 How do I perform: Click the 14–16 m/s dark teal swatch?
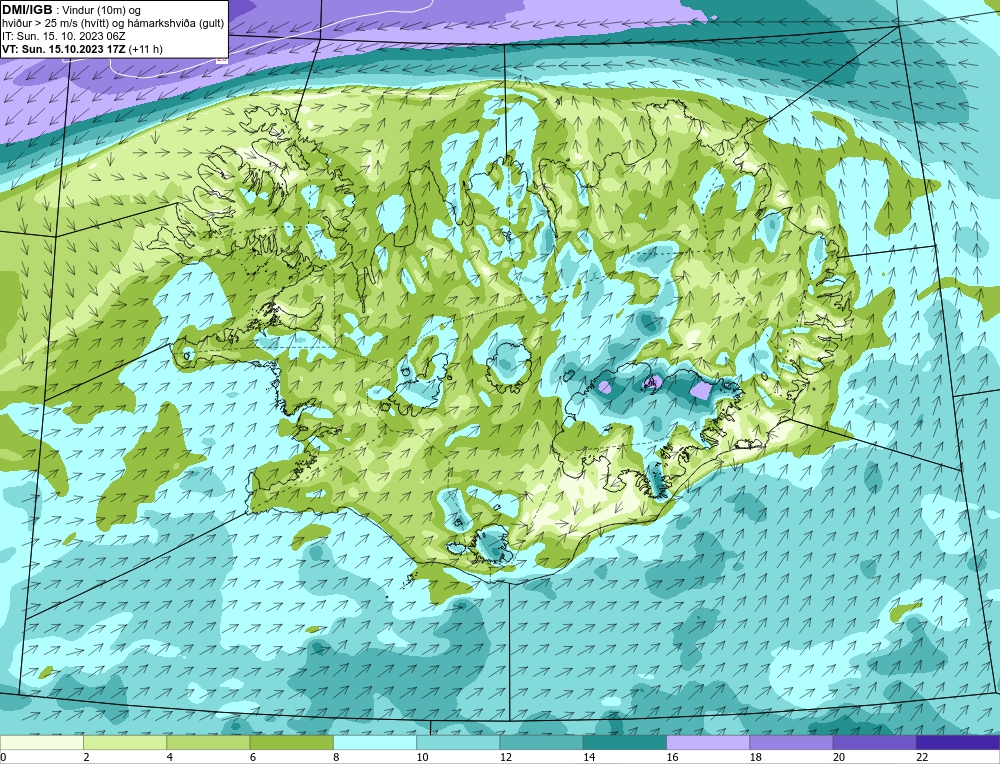click(x=624, y=742)
